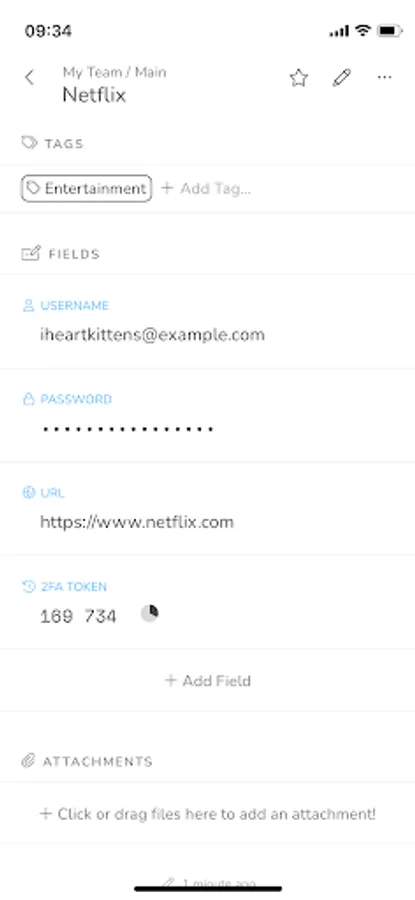Click the Username person icon
Screen dimensions: 415x900
point(28,305)
